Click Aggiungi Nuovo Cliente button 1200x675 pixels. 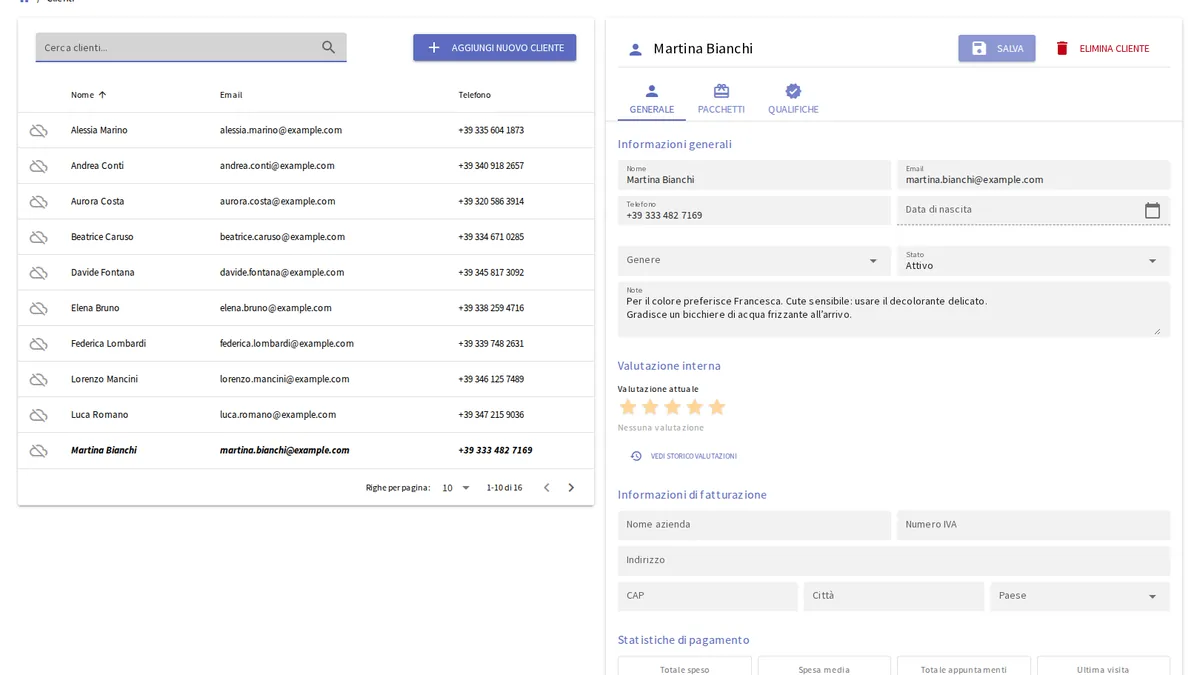[495, 47]
